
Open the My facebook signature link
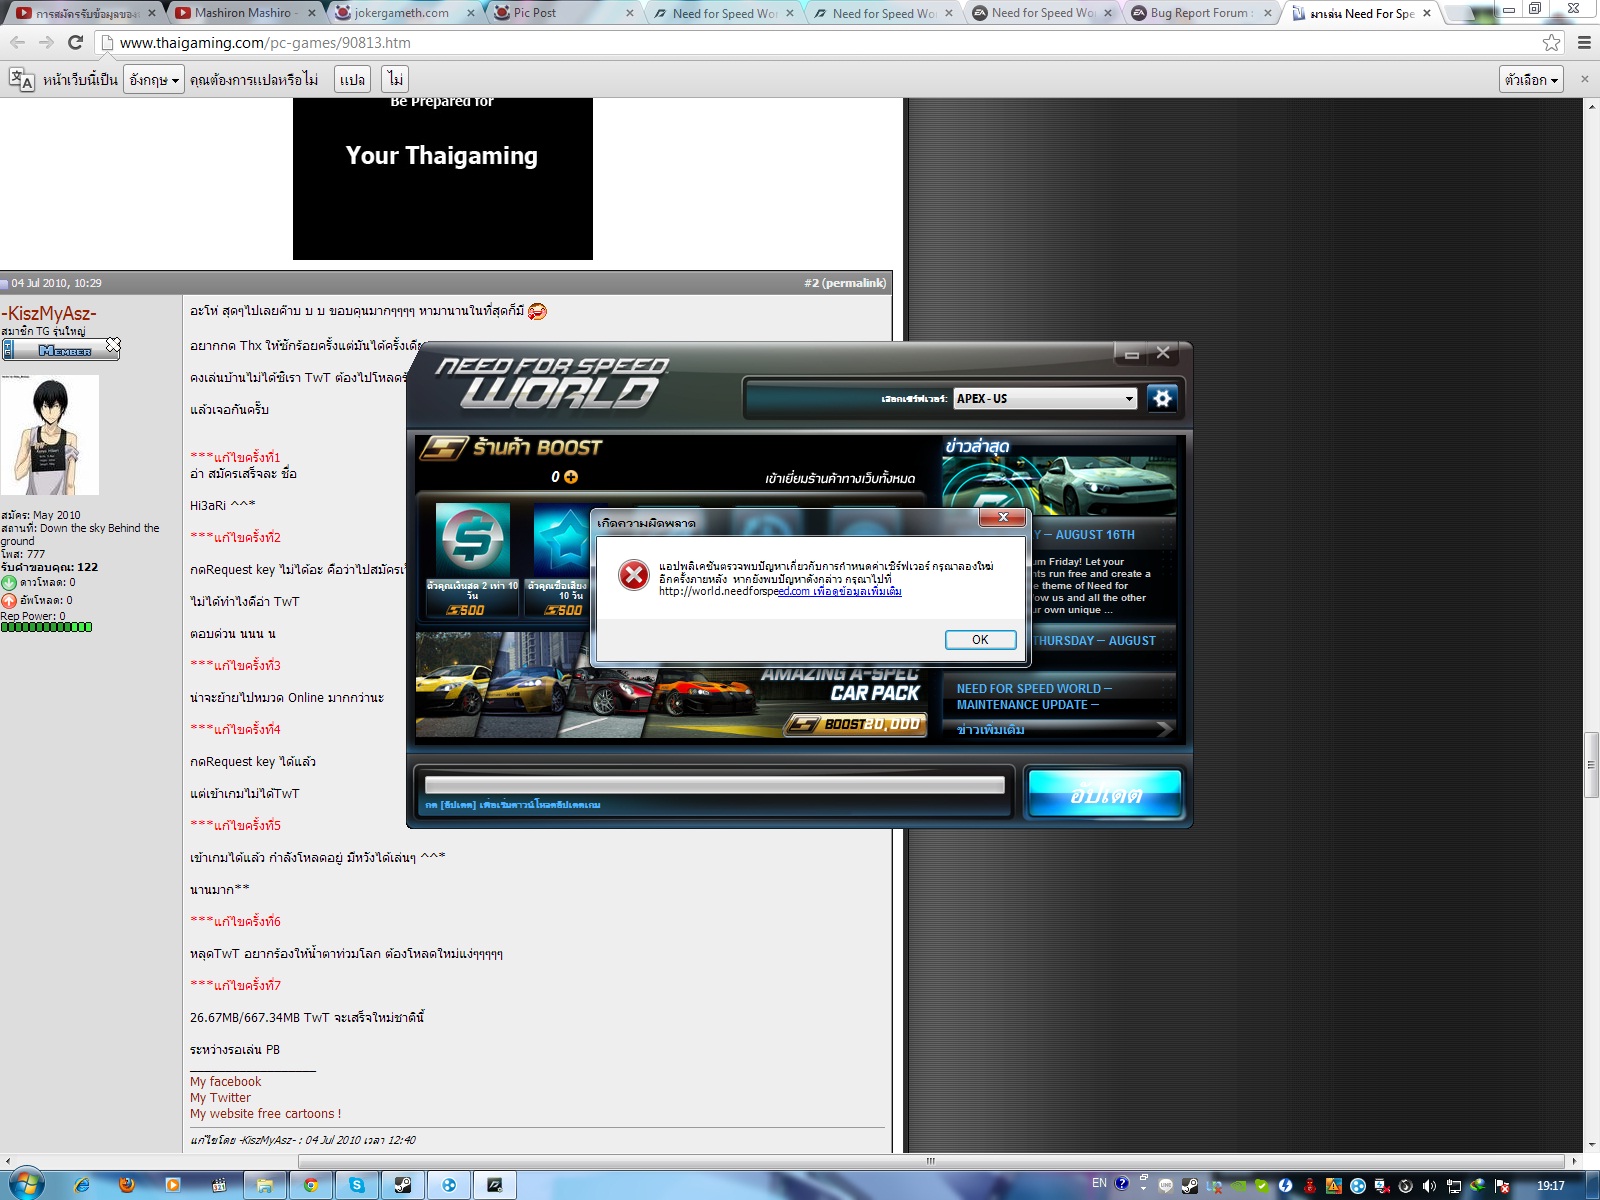(x=225, y=1082)
